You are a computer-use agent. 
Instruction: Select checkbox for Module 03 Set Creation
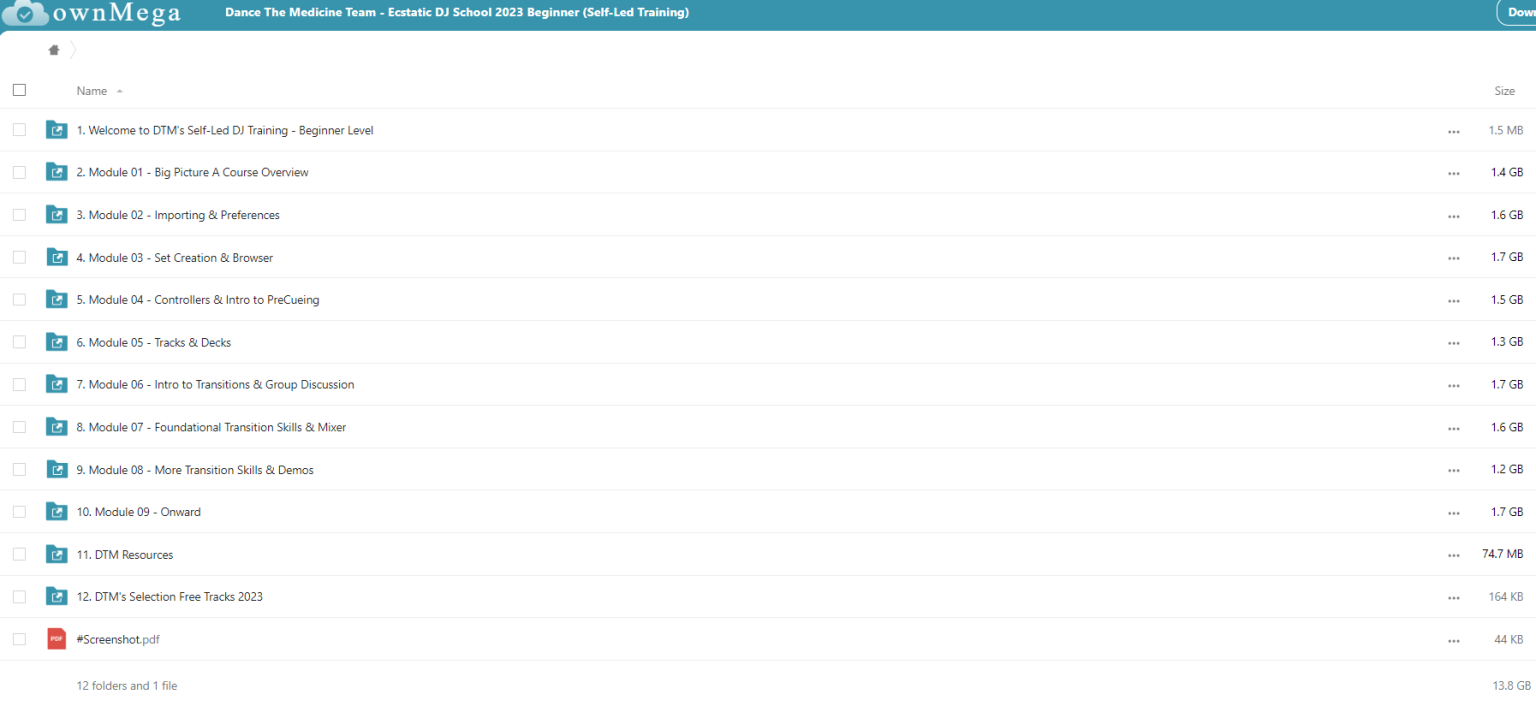coord(19,257)
